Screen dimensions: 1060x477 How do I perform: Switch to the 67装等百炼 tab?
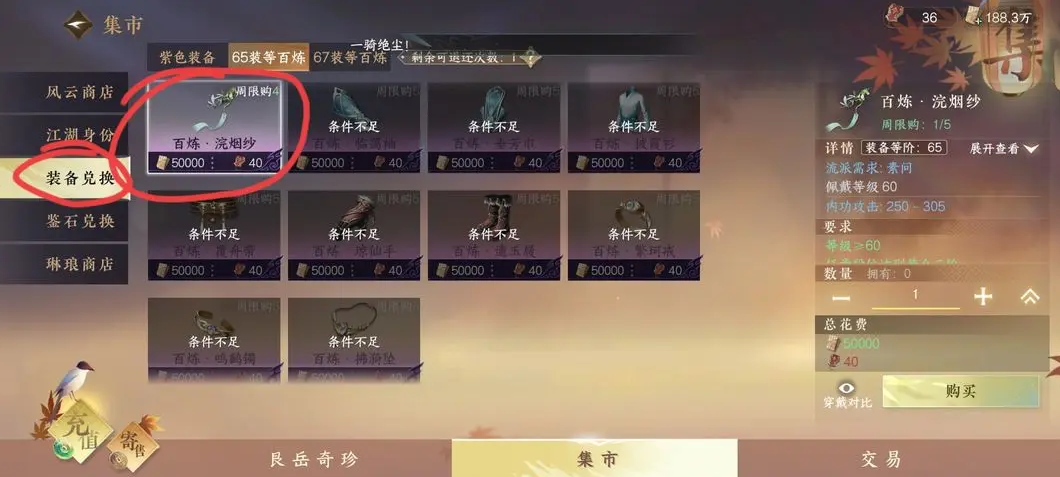351,58
